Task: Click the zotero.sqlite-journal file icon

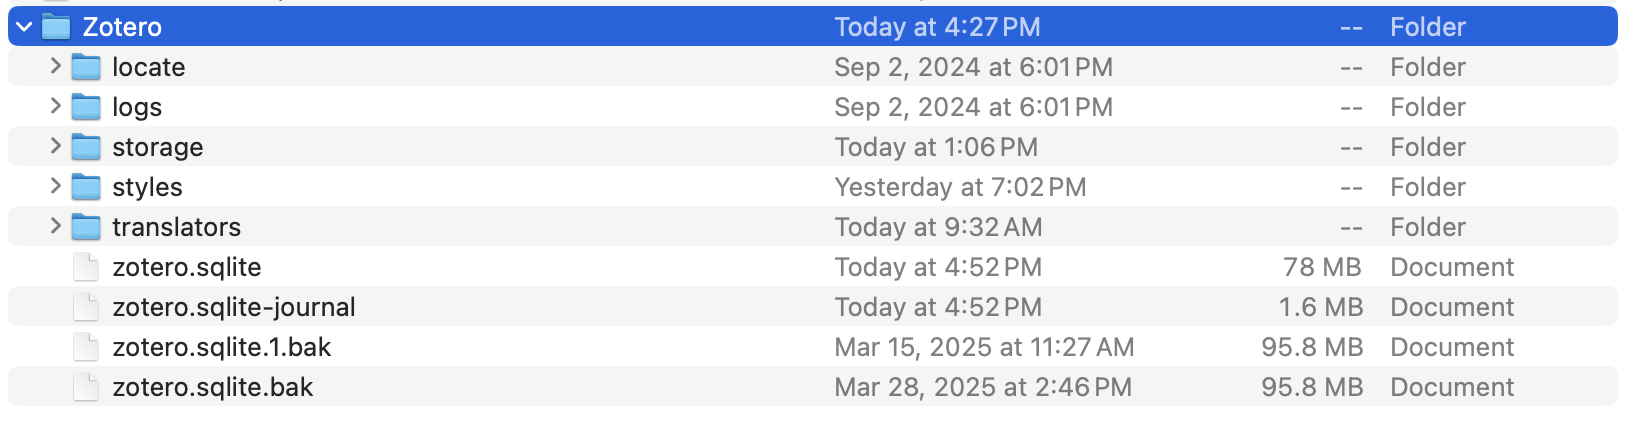Action: (86, 307)
